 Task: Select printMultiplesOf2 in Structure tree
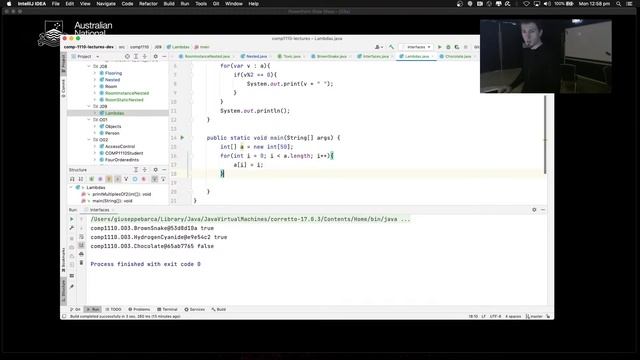[x=121, y=194]
